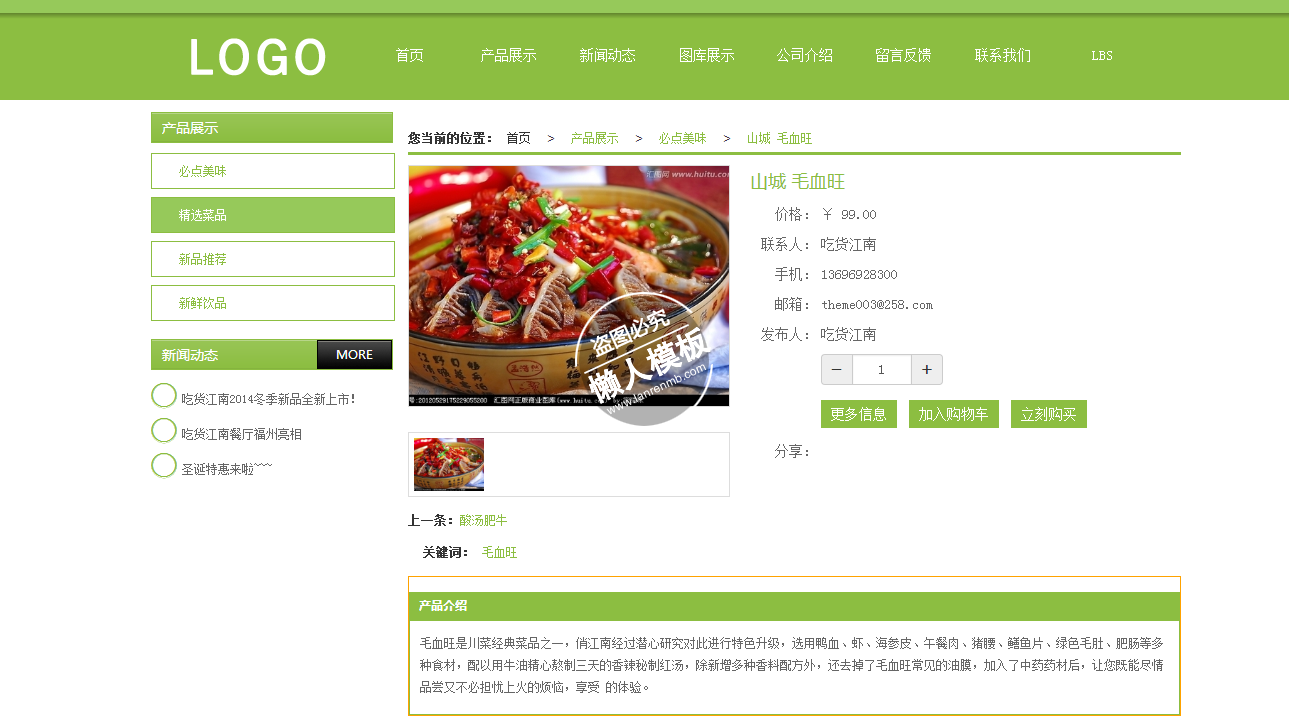The height and width of the screenshot is (723, 1289).
Task: Click the 立刻购买 button
Action: (1049, 414)
